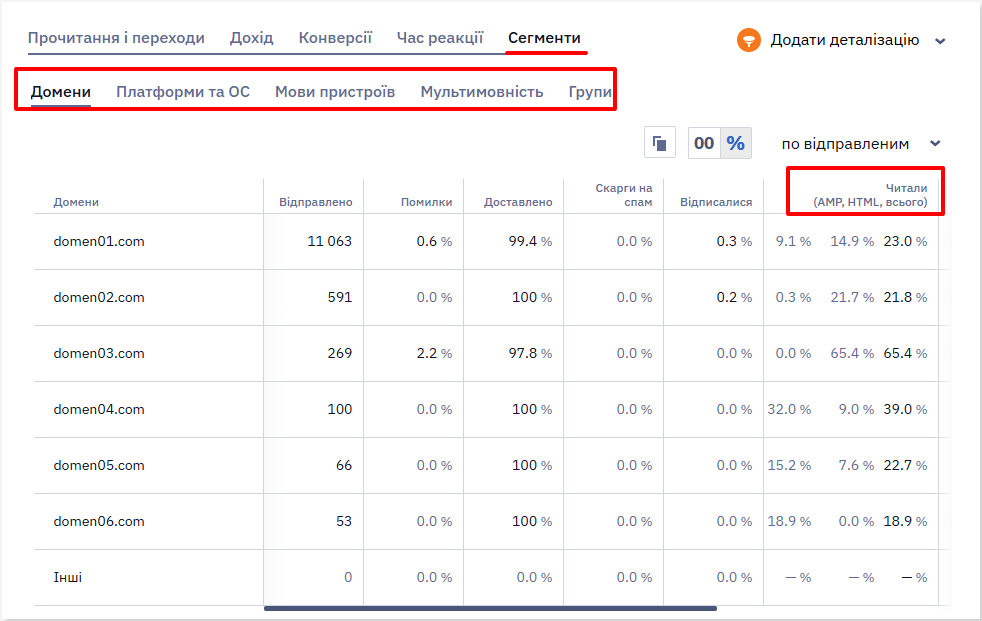The height and width of the screenshot is (621, 982).
Task: Switch to the Мови пристроїв sub-tab
Action: tap(335, 92)
